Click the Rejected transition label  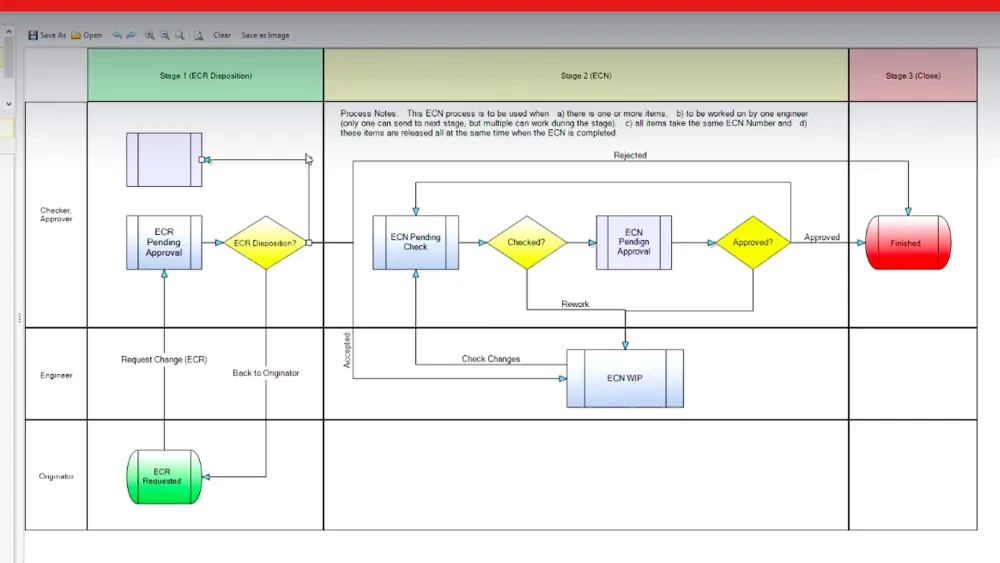pyautogui.click(x=630, y=155)
